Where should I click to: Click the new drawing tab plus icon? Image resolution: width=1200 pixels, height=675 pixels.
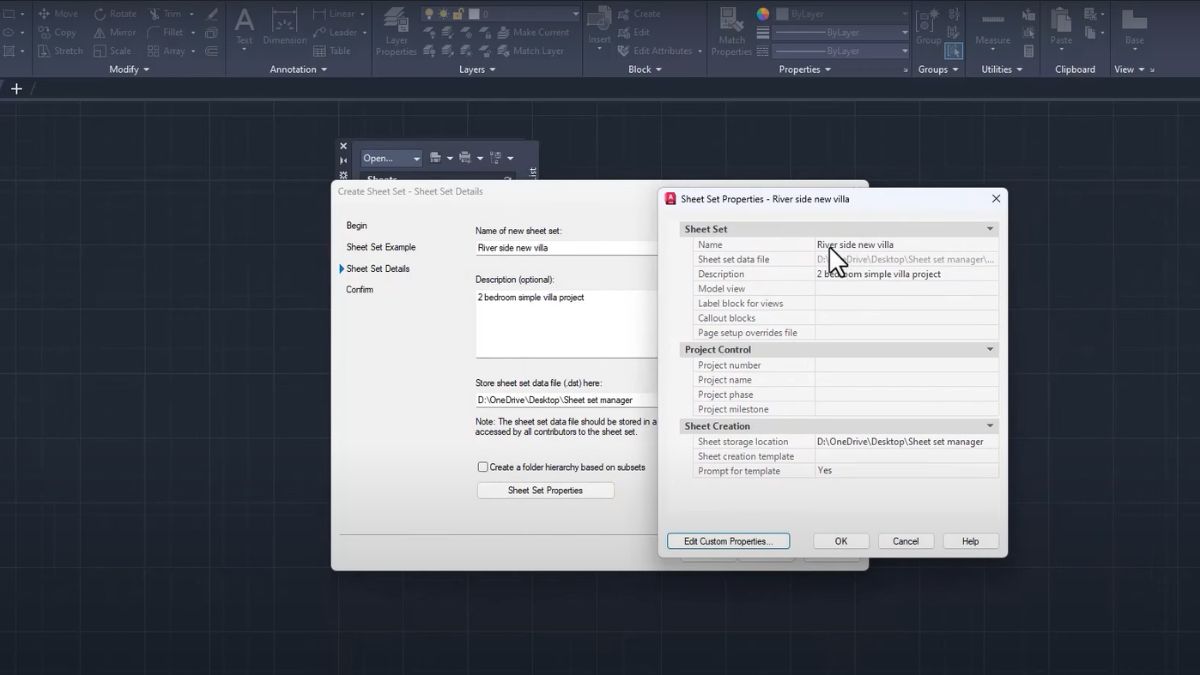[x=16, y=89]
